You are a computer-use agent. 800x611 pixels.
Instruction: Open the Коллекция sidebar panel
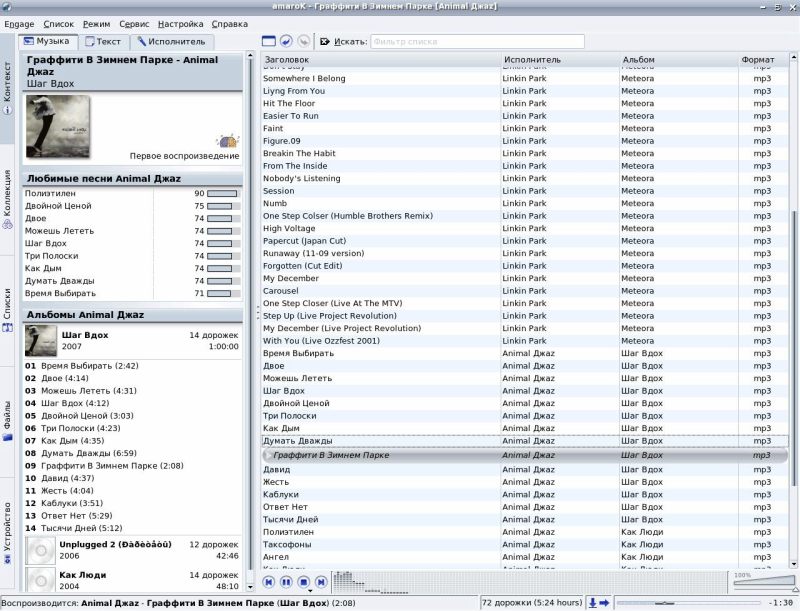pos(7,199)
